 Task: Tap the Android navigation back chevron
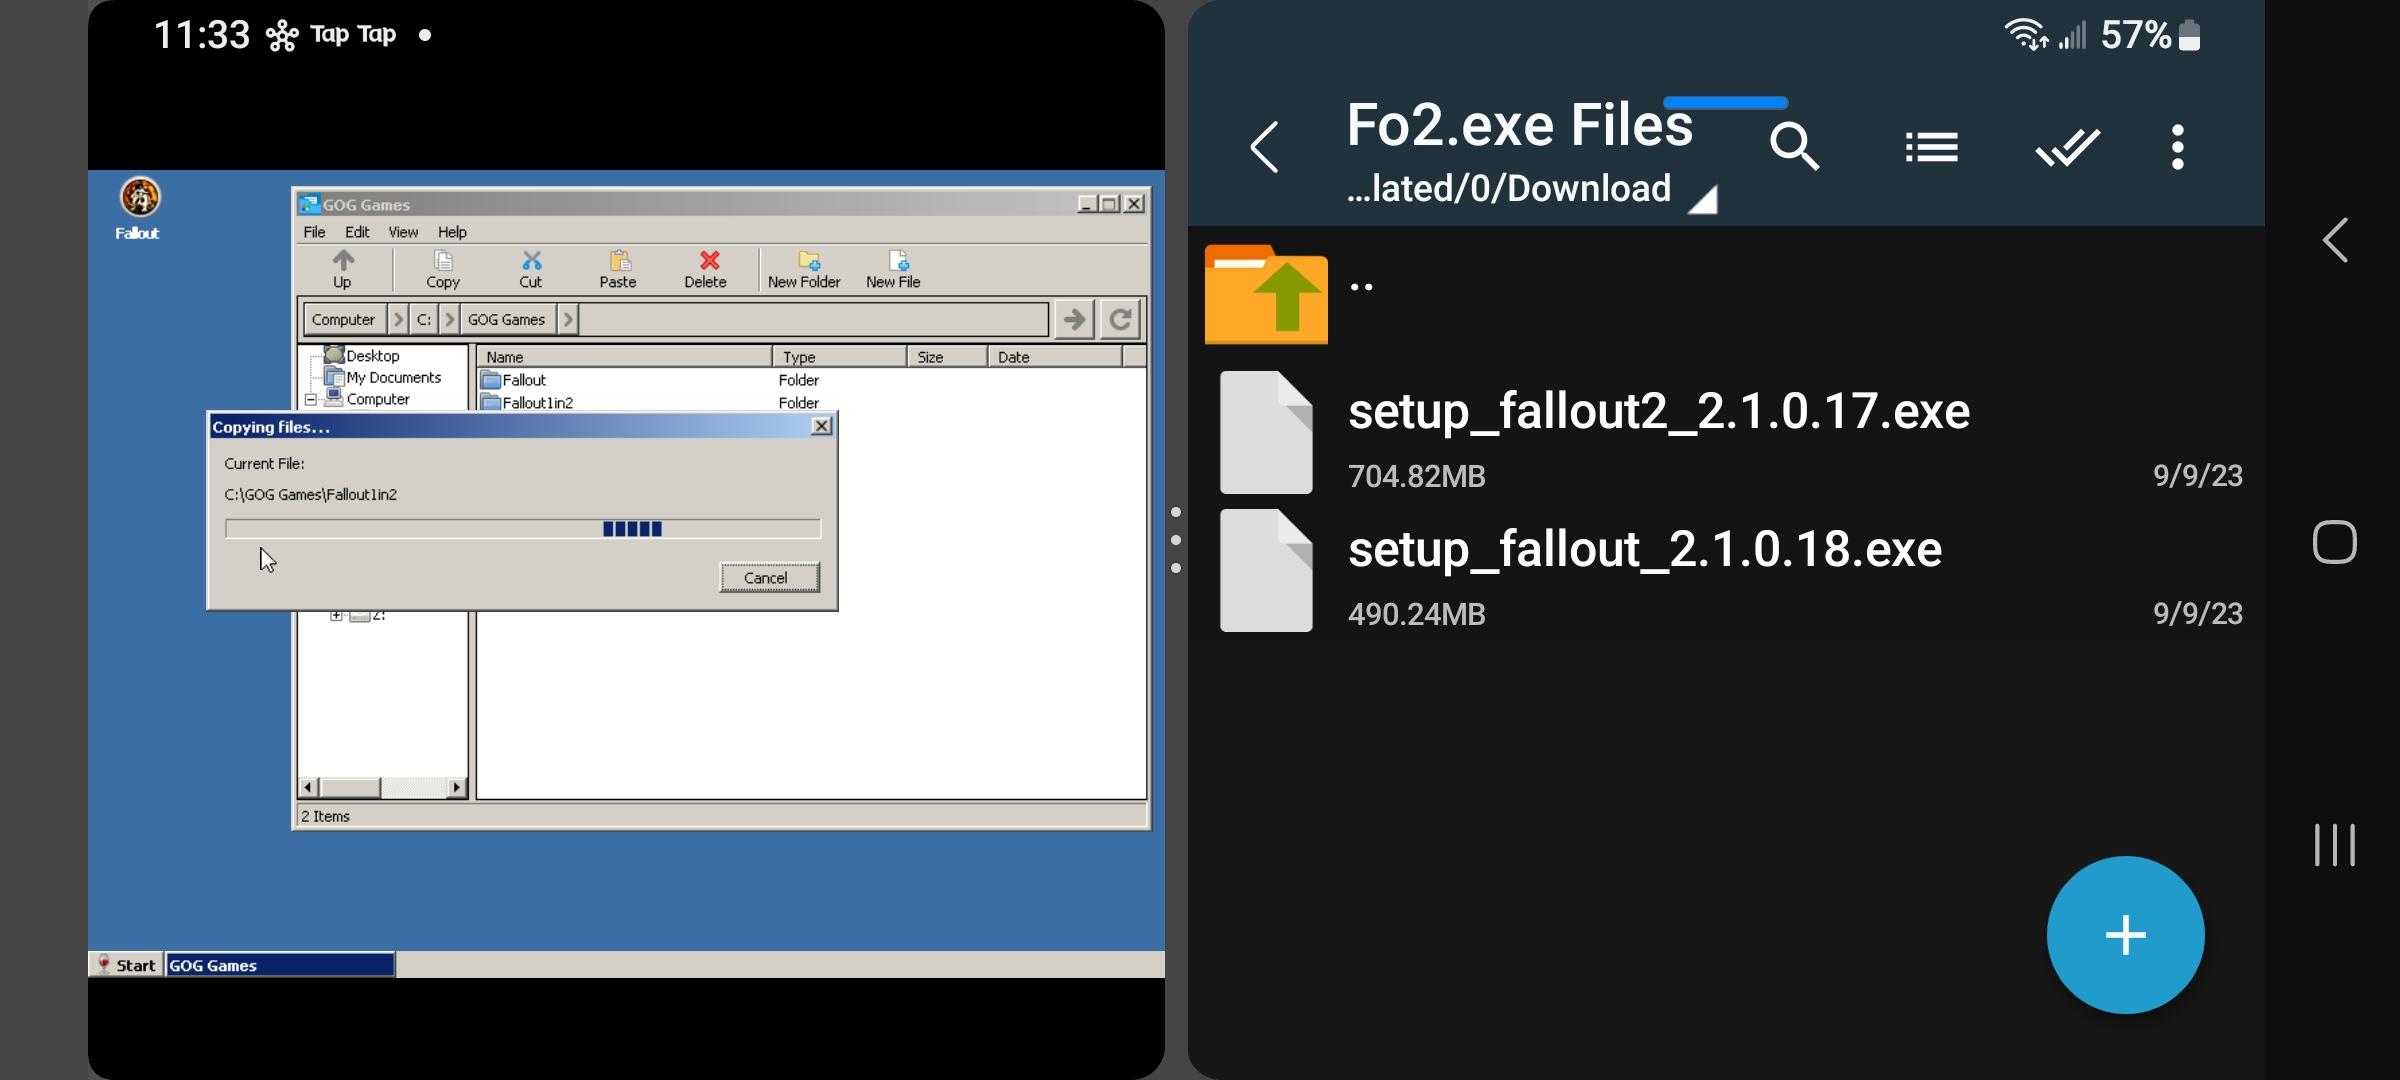[x=2335, y=241]
